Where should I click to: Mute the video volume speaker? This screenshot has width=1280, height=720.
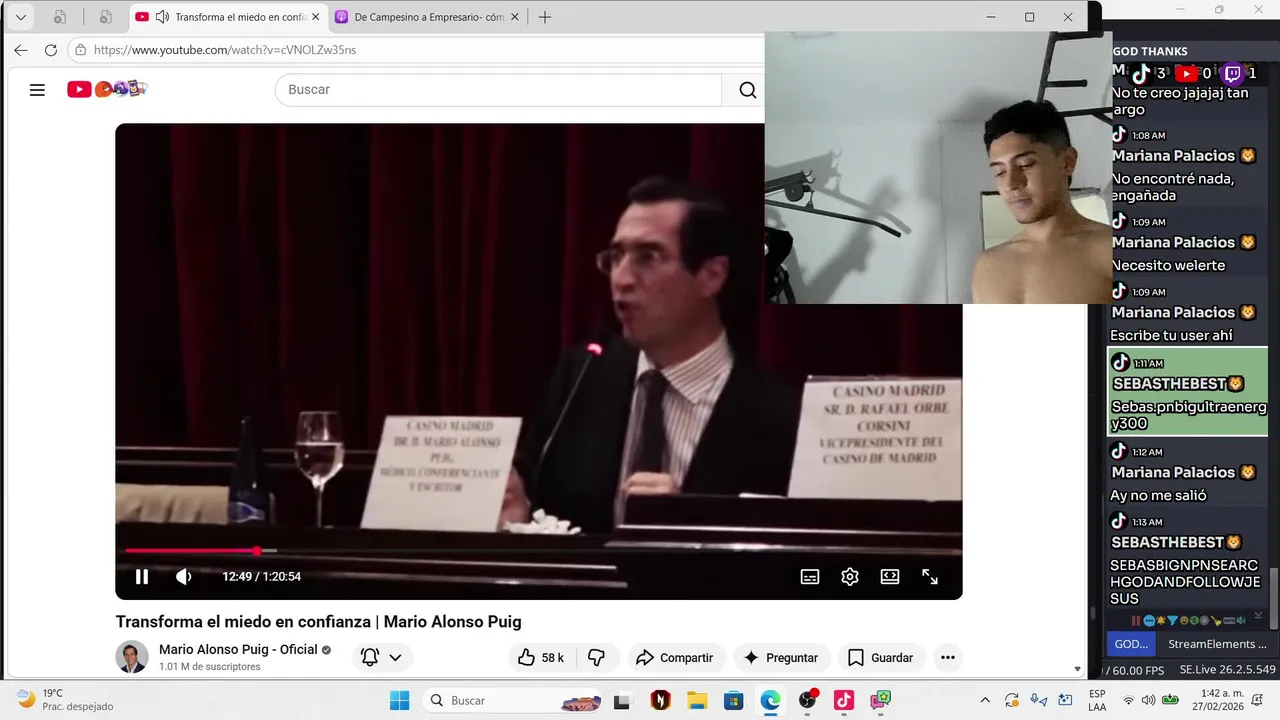point(184,576)
